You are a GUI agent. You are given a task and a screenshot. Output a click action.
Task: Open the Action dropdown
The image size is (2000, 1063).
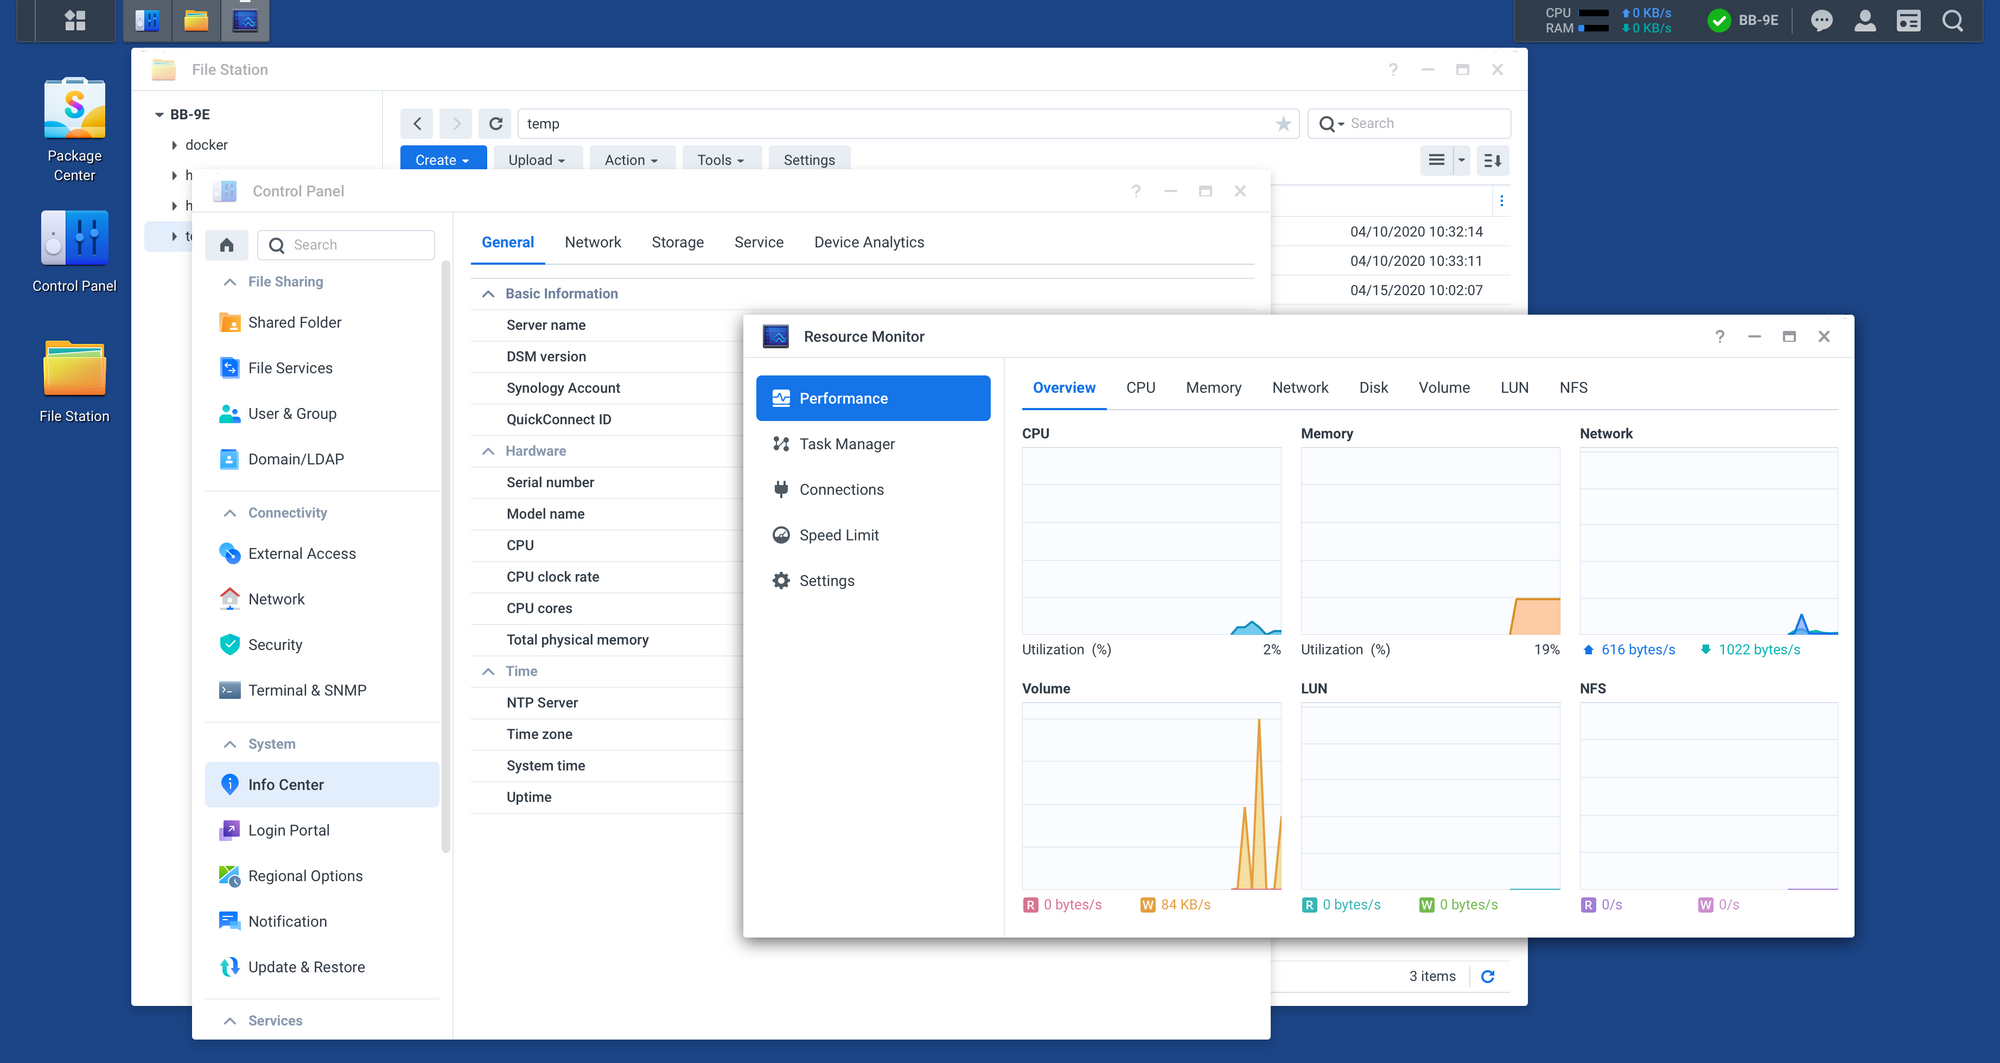[x=632, y=159]
